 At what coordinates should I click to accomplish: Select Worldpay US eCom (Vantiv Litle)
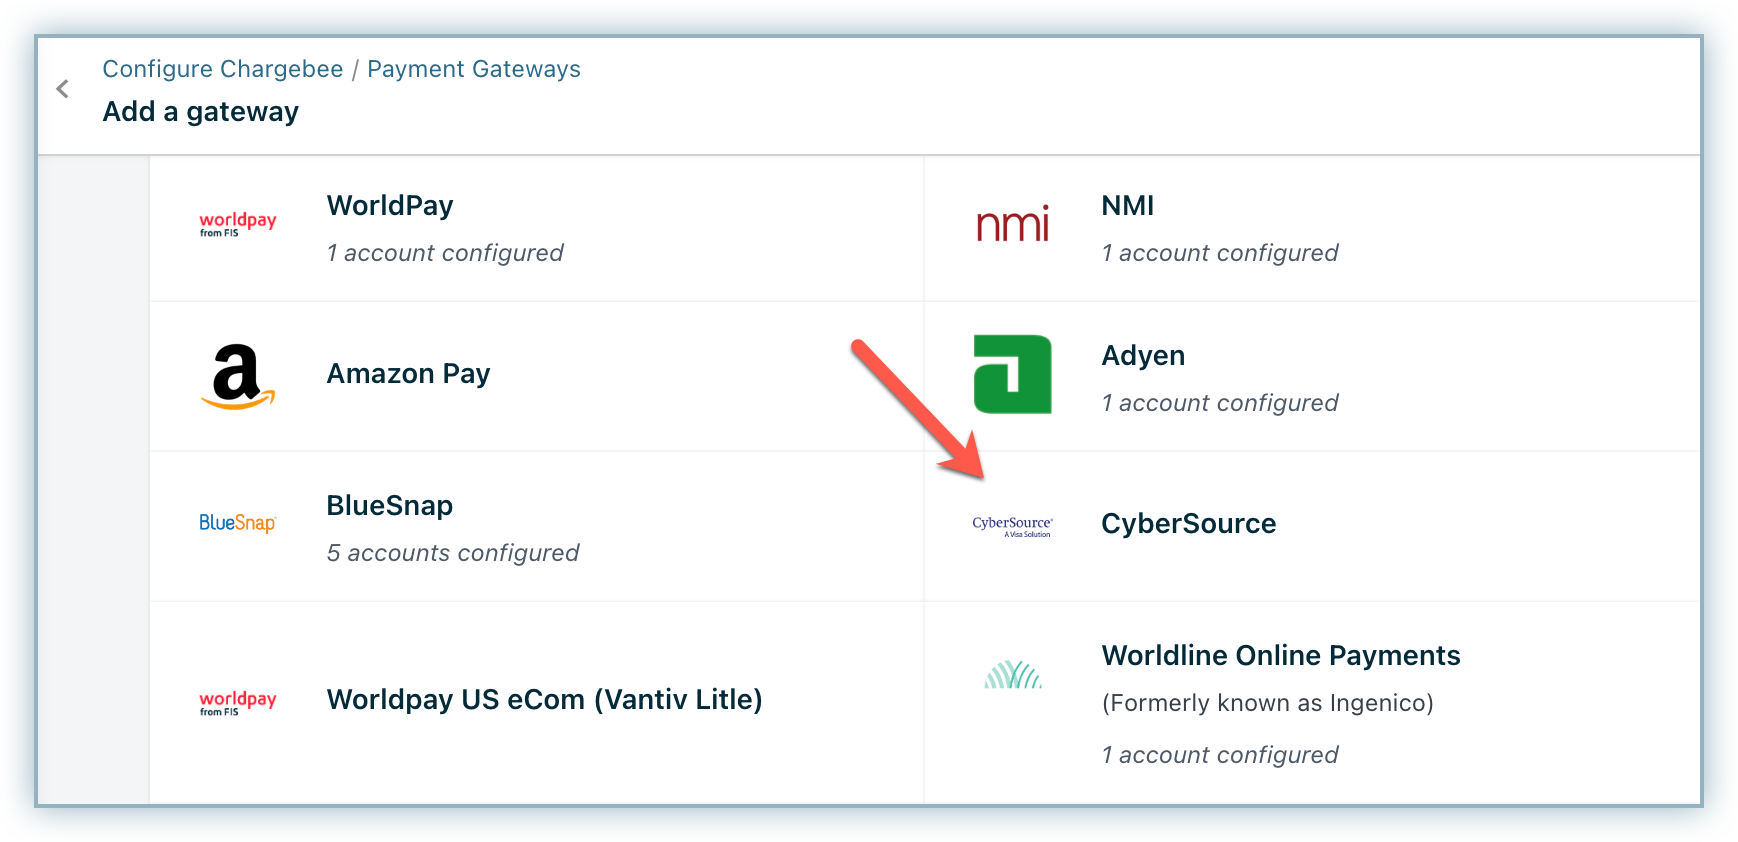coord(544,700)
